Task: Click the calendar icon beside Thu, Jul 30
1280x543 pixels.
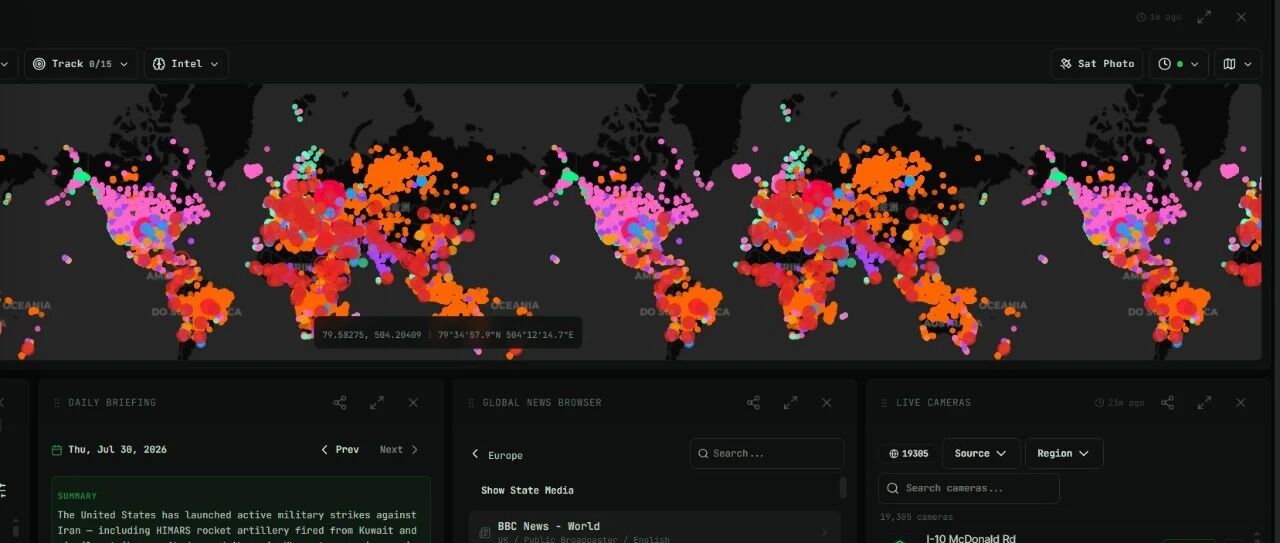Action: coord(57,450)
